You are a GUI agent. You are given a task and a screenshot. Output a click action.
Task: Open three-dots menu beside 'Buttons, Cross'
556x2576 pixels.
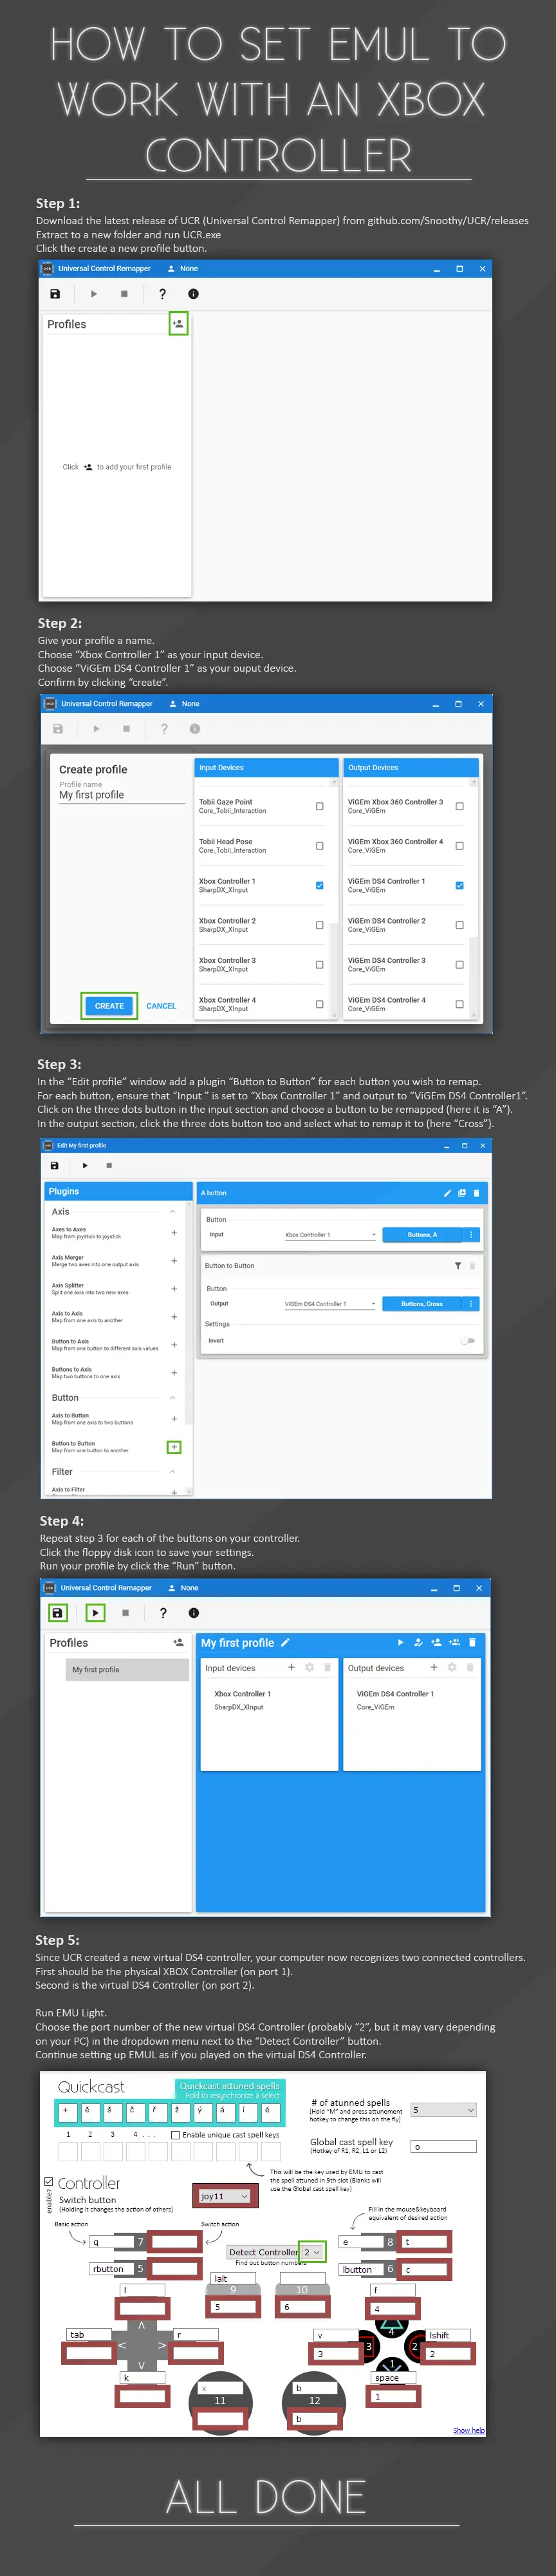[471, 1304]
